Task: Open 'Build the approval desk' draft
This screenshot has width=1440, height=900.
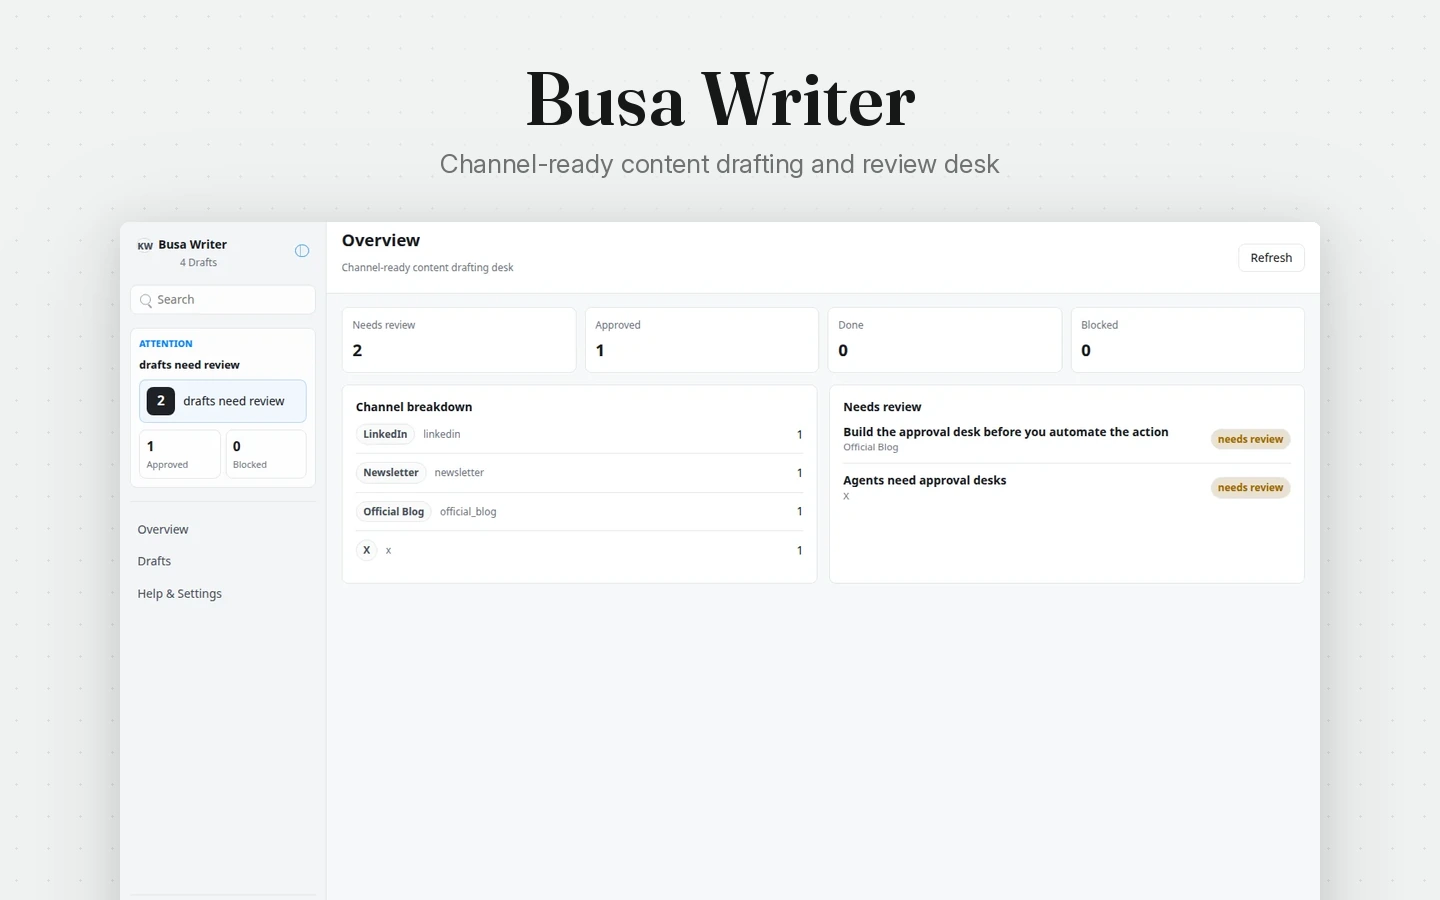Action: click(1006, 432)
